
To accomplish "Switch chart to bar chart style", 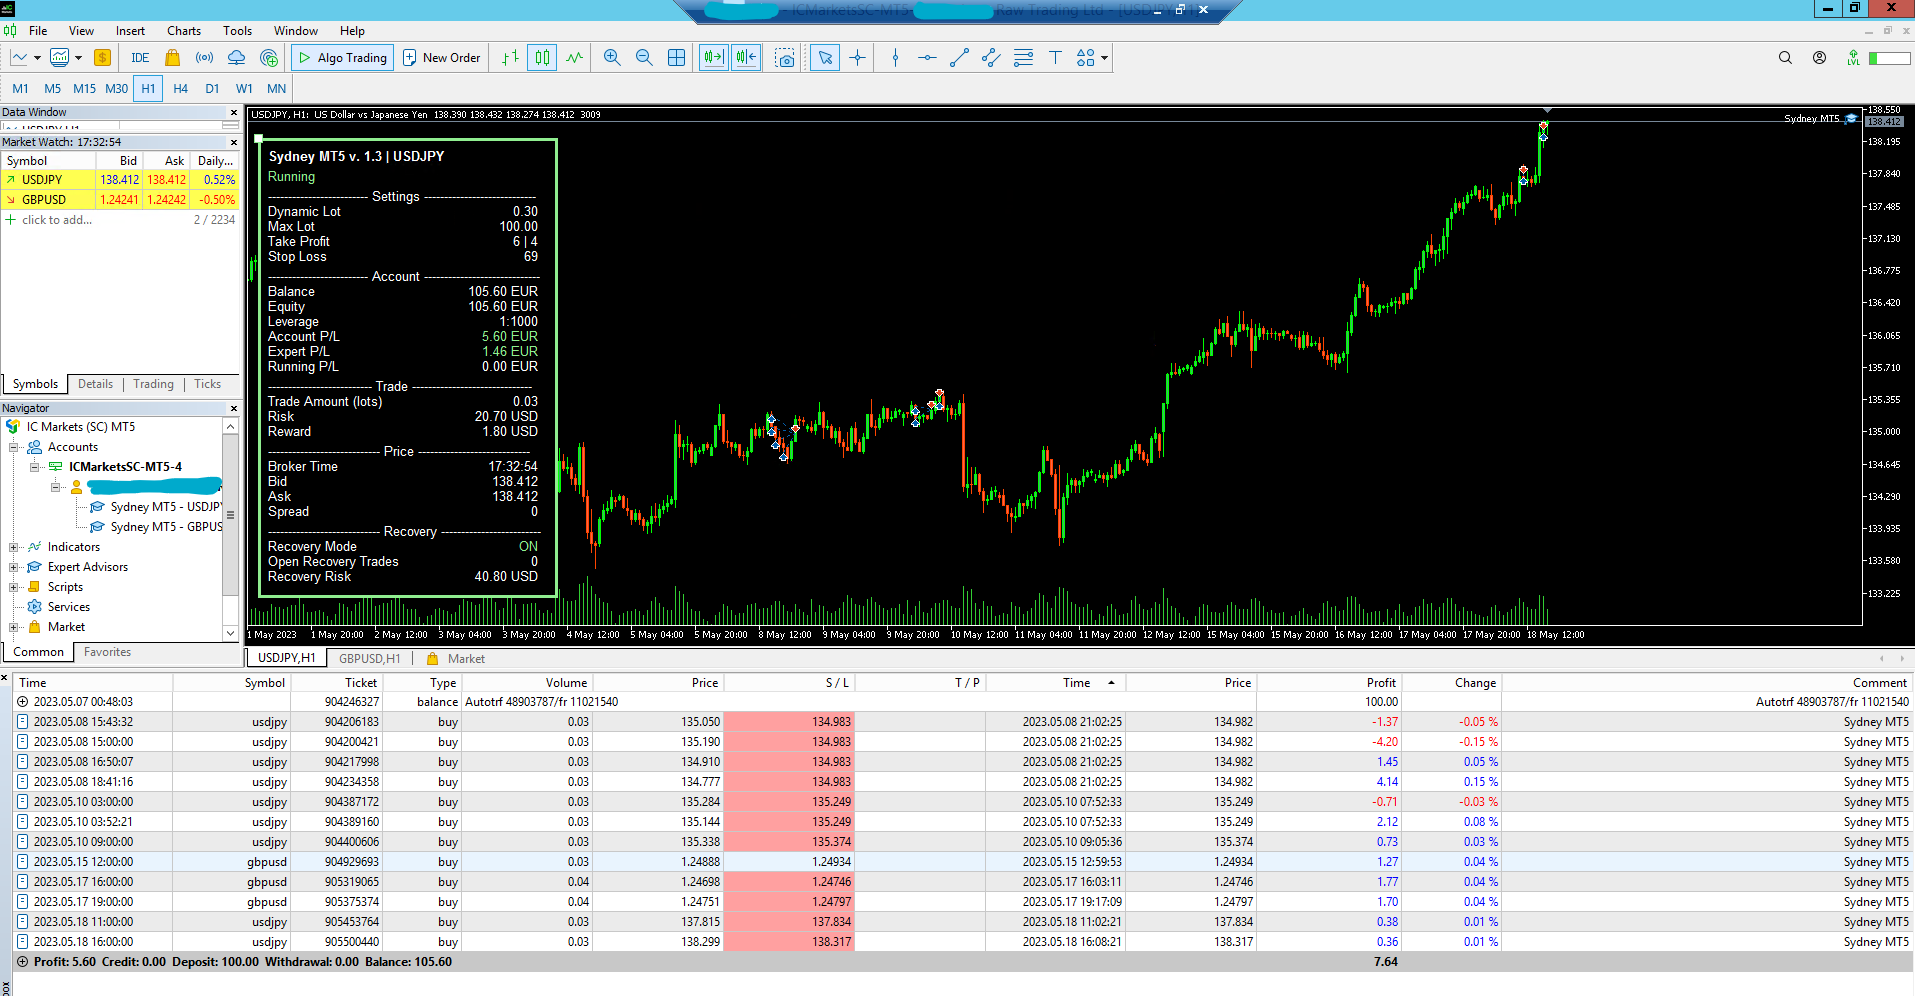I will coord(510,58).
